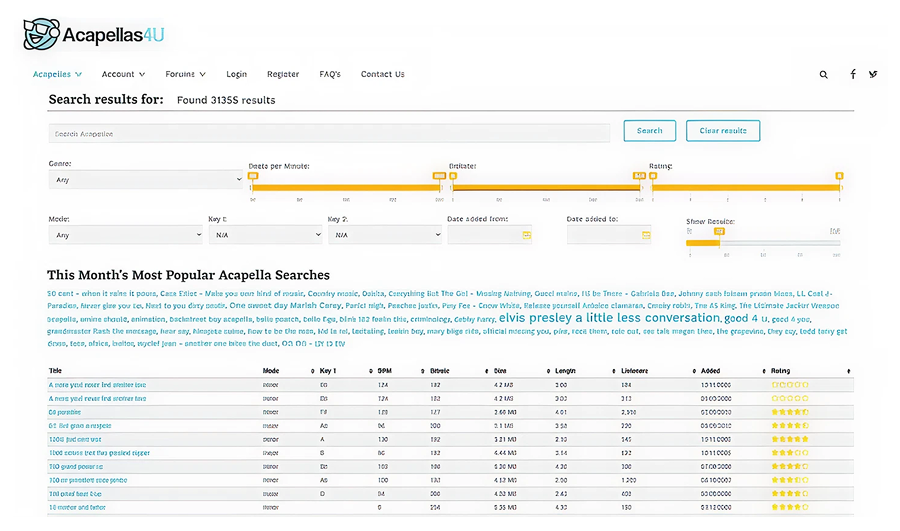This screenshot has height=531, width=900.
Task: Focus the Search Acapellas text field
Action: coord(329,134)
